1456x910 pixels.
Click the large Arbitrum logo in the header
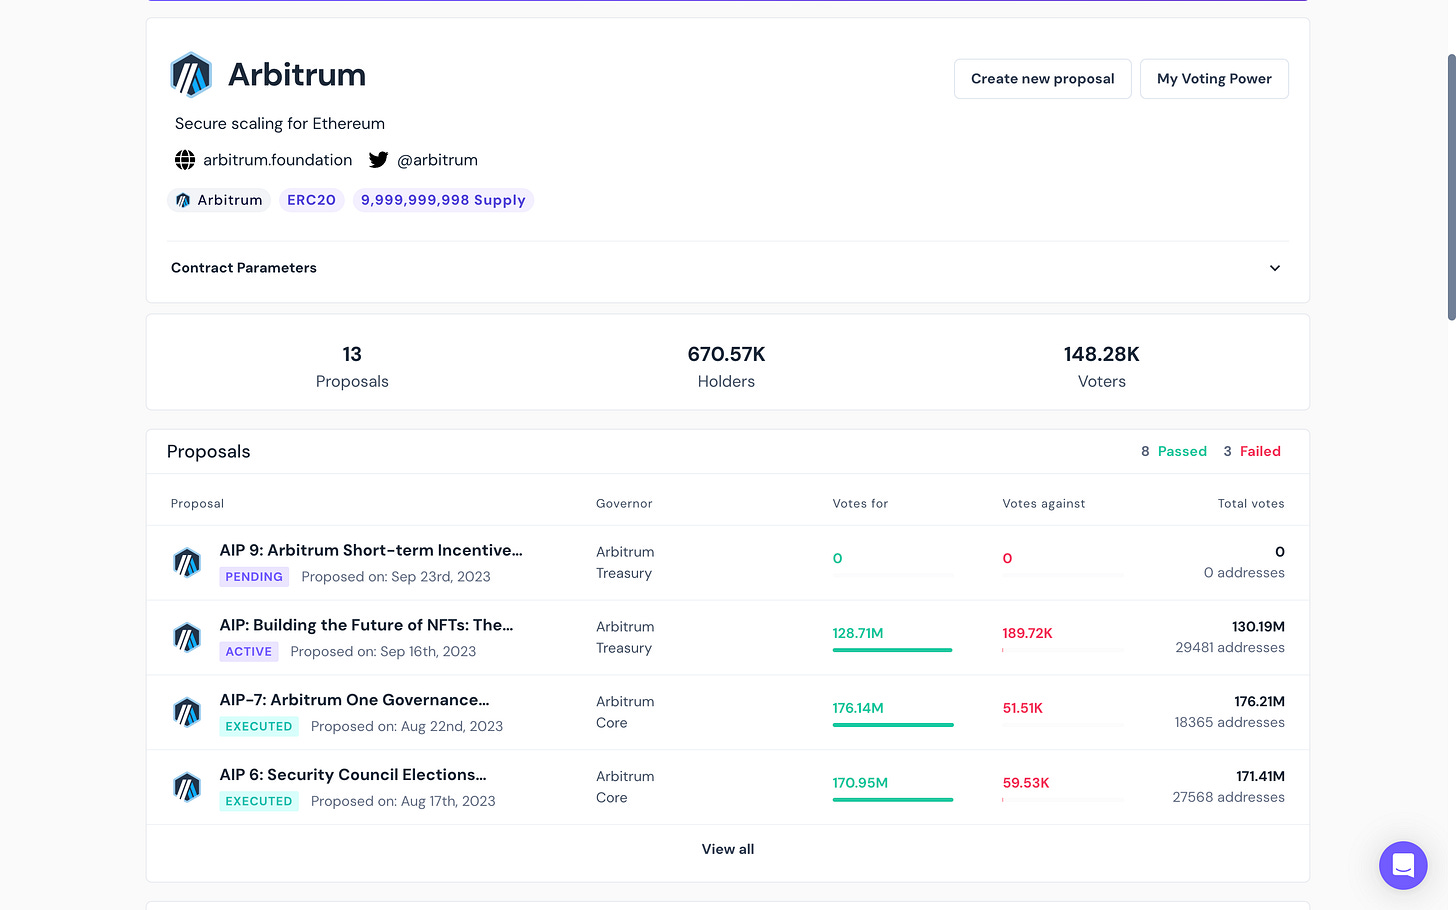pyautogui.click(x=191, y=75)
